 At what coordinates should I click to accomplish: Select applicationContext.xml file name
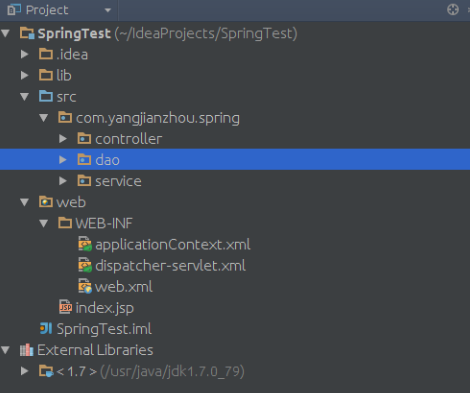coord(173,245)
